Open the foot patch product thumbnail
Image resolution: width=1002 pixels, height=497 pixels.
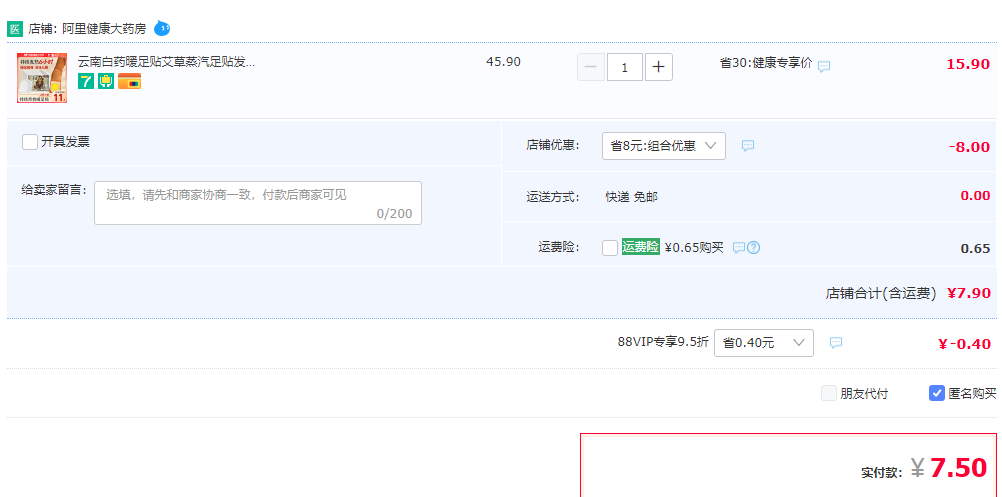pos(42,78)
